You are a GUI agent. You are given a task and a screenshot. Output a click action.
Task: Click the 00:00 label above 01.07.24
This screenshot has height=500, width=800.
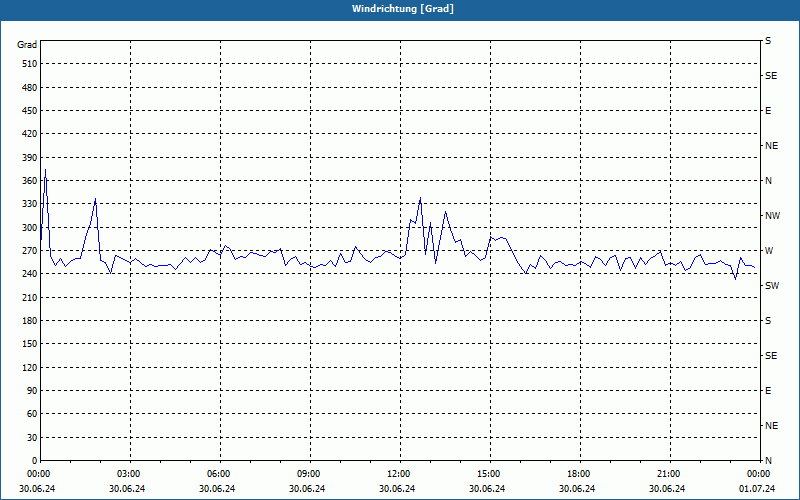click(x=758, y=473)
